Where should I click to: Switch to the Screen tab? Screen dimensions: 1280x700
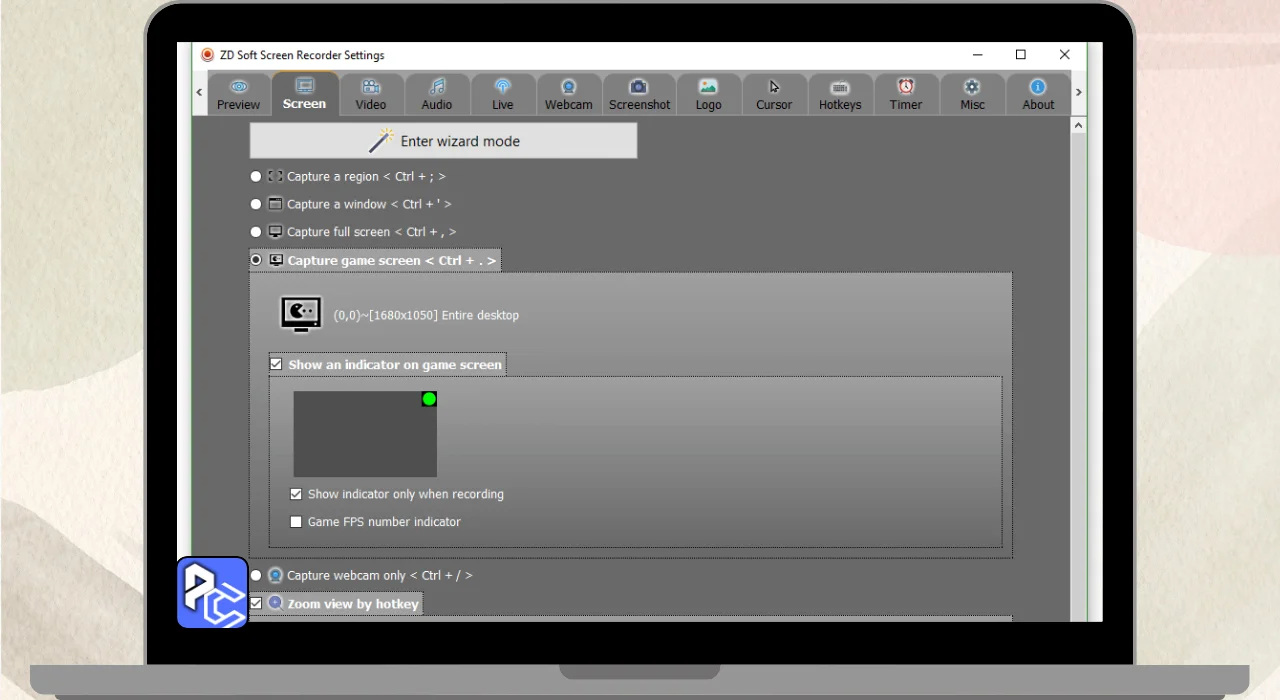click(x=304, y=94)
